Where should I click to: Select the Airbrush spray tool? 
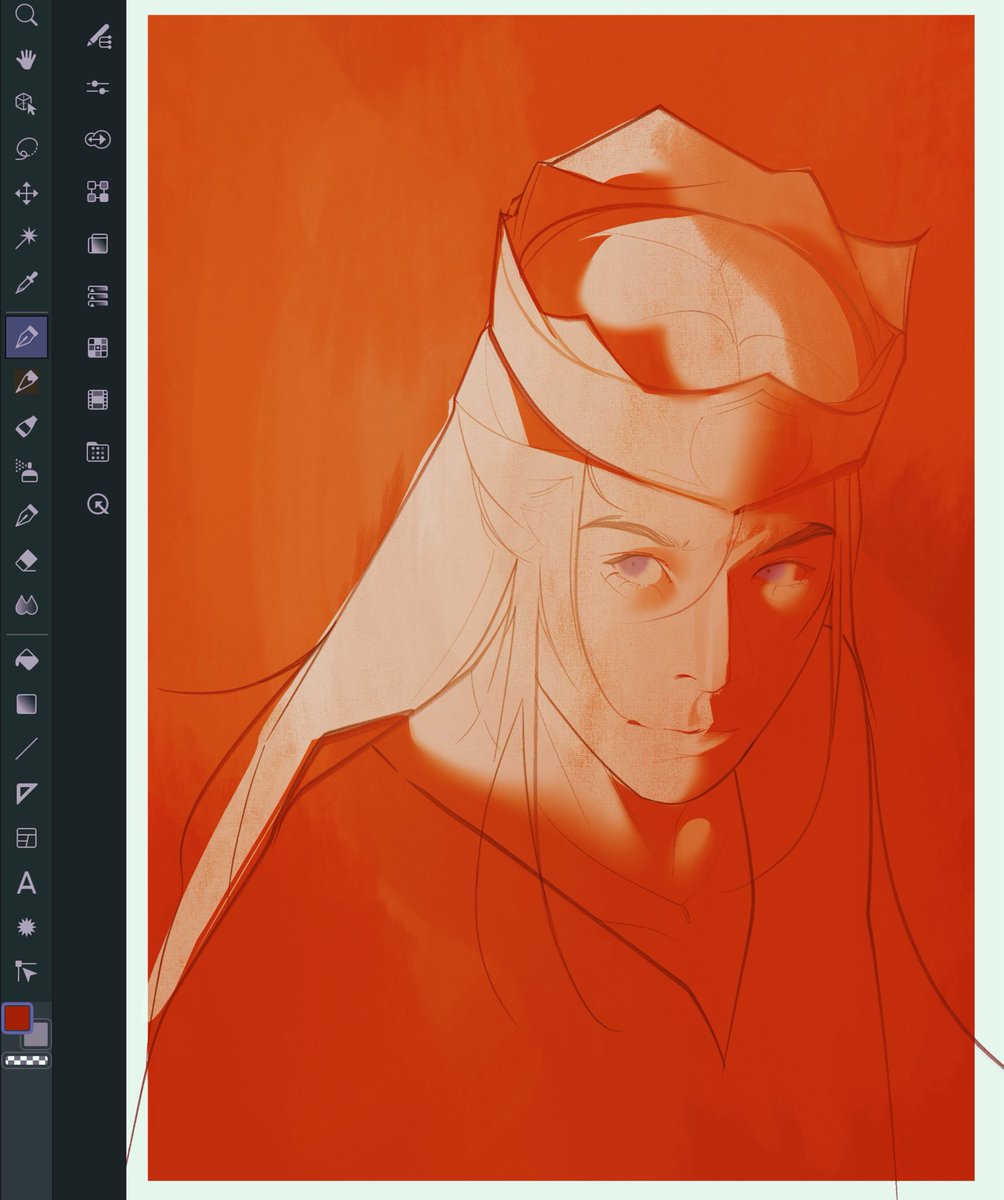tap(27, 471)
